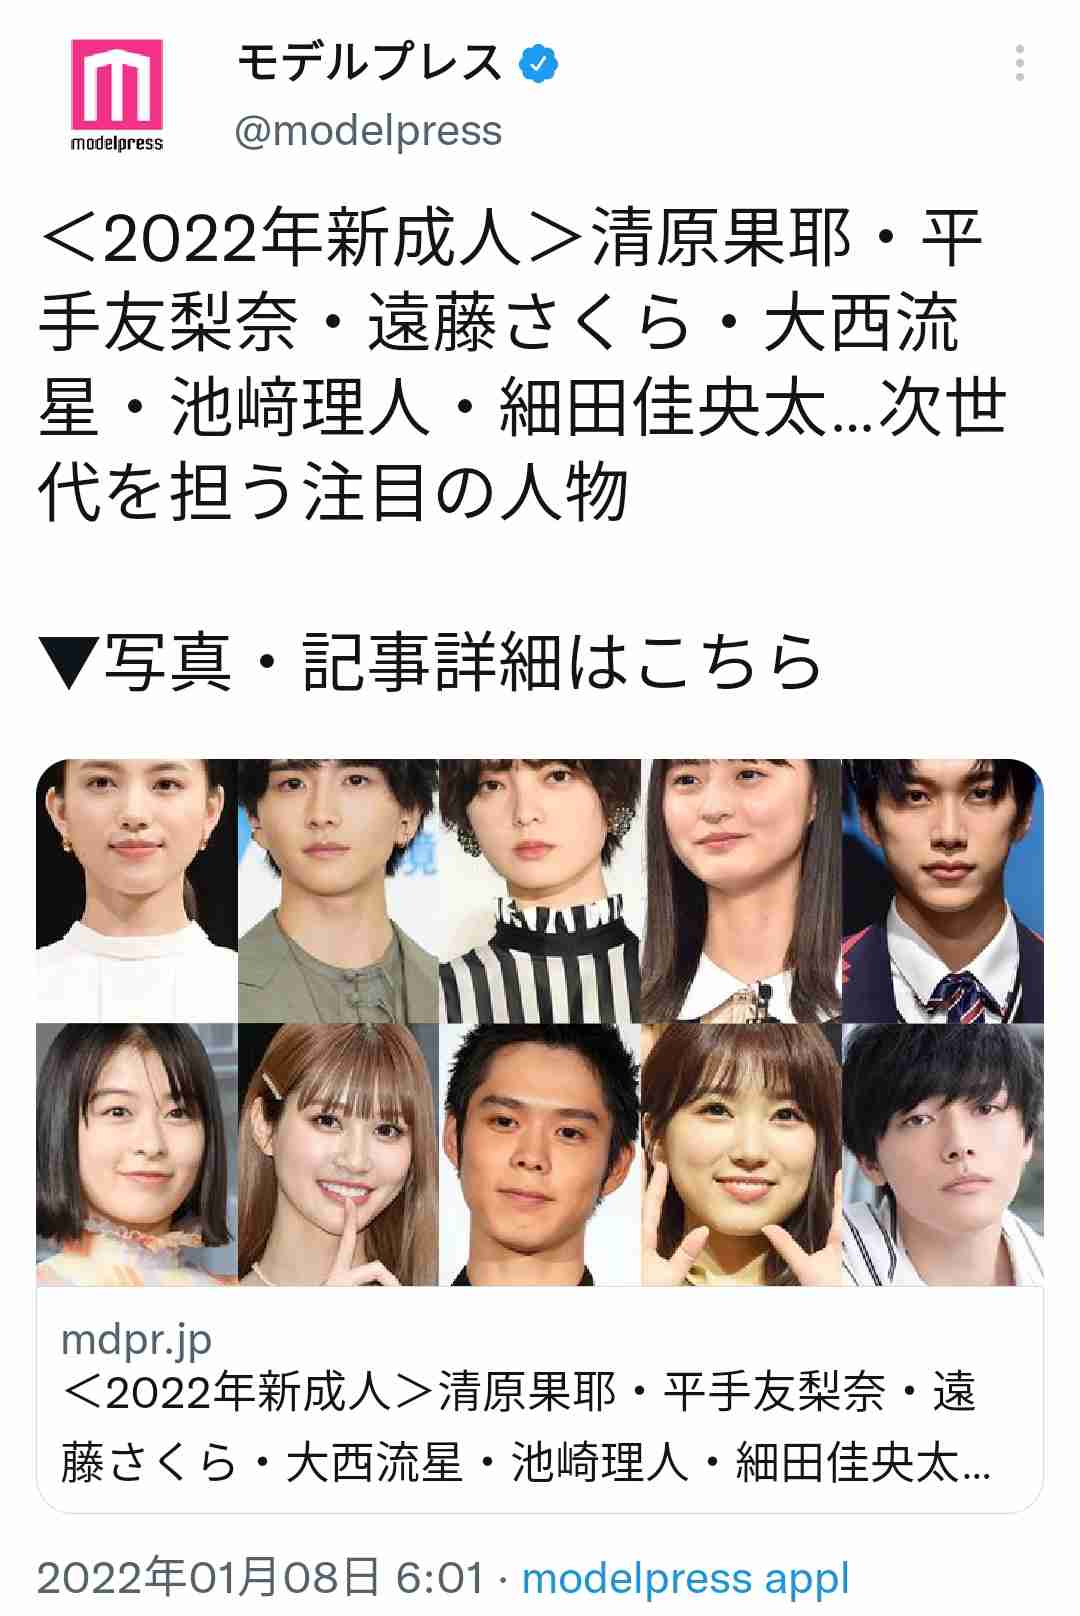Select the <2022年新成人> tweet headline text
Image resolution: width=1080 pixels, height=1616 pixels.
click(522, 366)
